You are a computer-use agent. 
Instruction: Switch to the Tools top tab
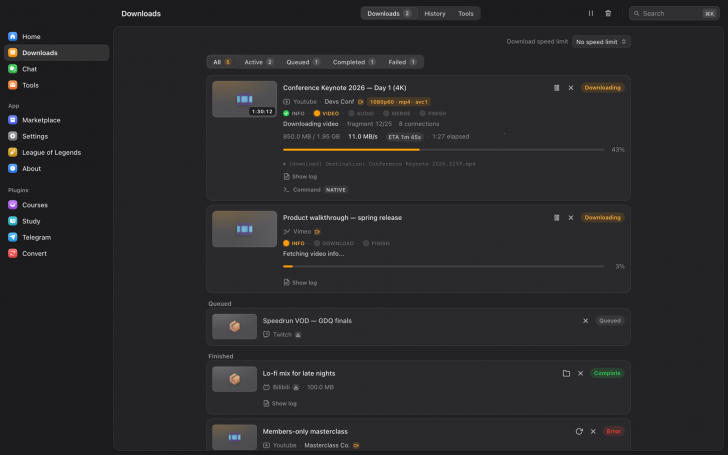point(466,13)
